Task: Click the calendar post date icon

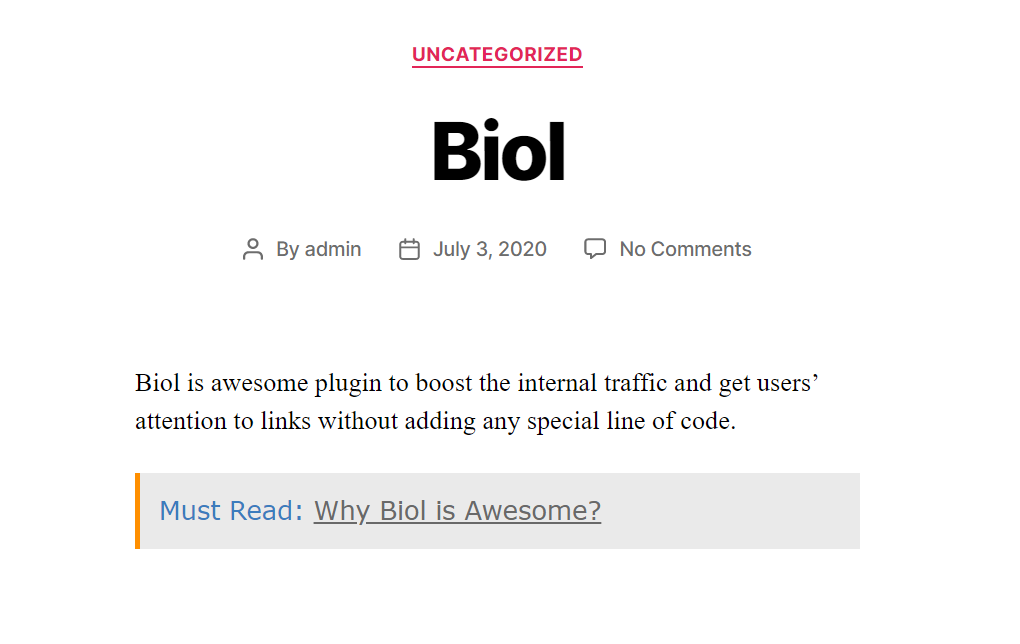Action: [x=409, y=249]
